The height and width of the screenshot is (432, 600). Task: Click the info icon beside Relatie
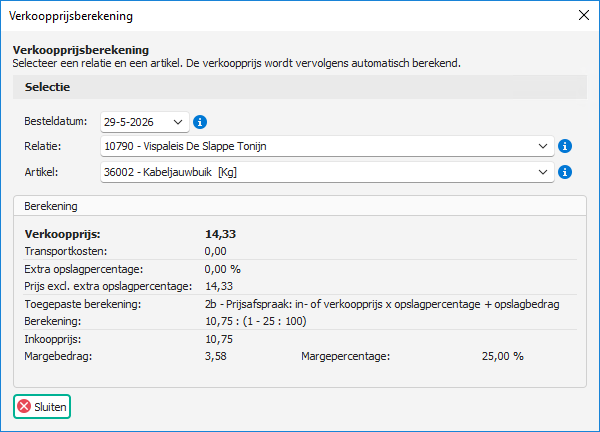click(x=565, y=146)
